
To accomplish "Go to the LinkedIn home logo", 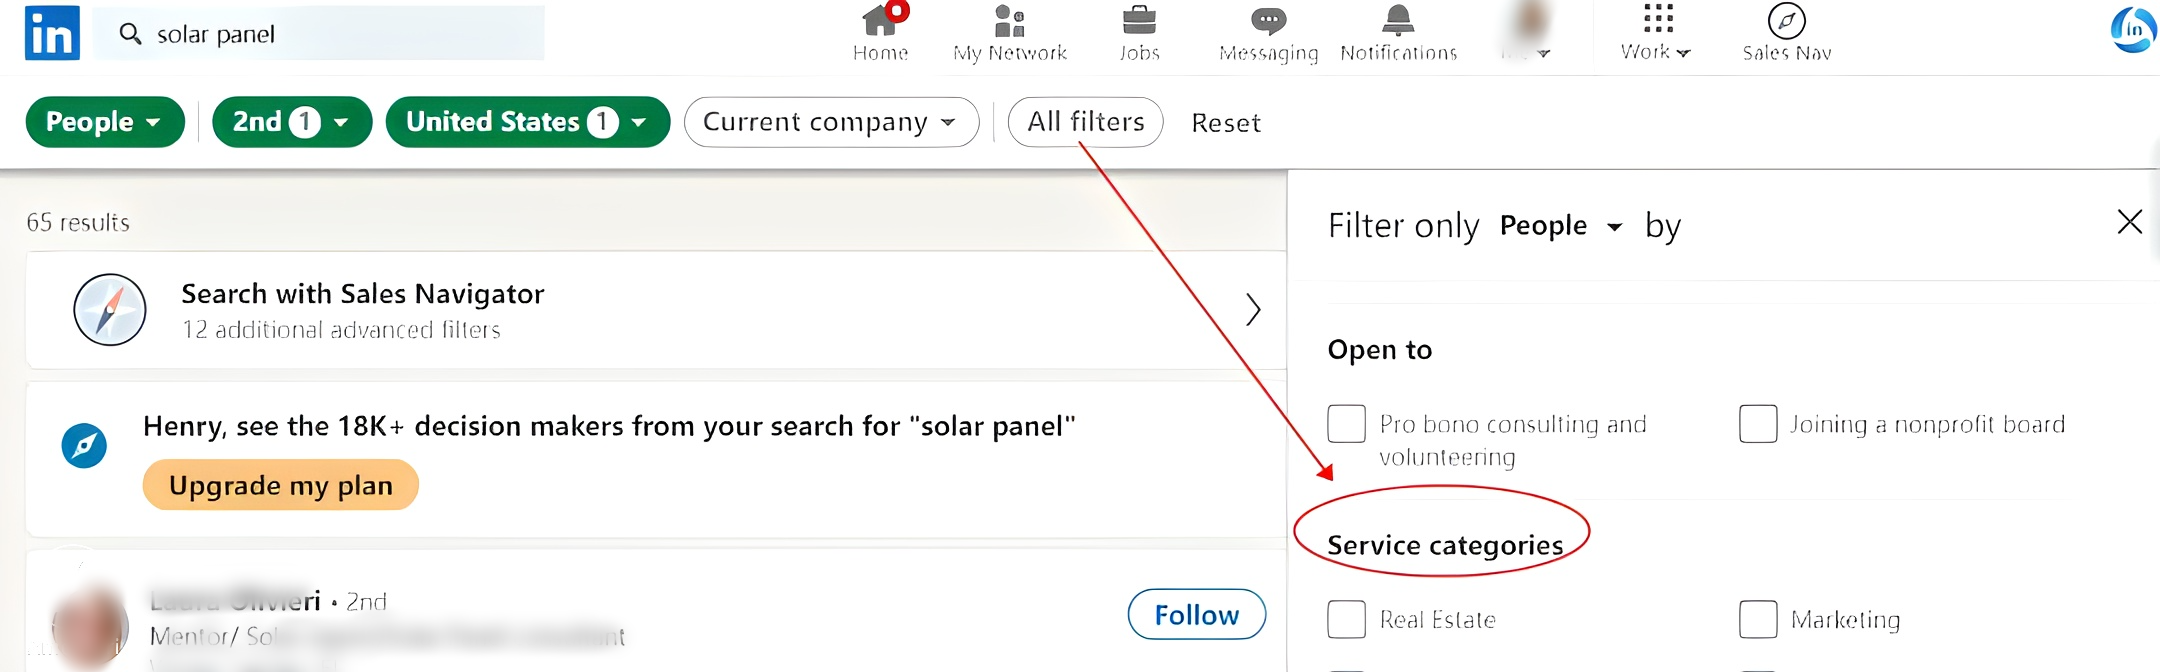I will (x=52, y=33).
